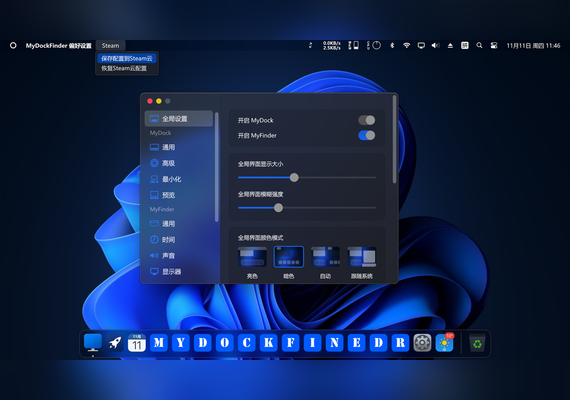Click the 全局界面显示大小 slider track
This screenshot has width=570, height=400.
coord(307,177)
